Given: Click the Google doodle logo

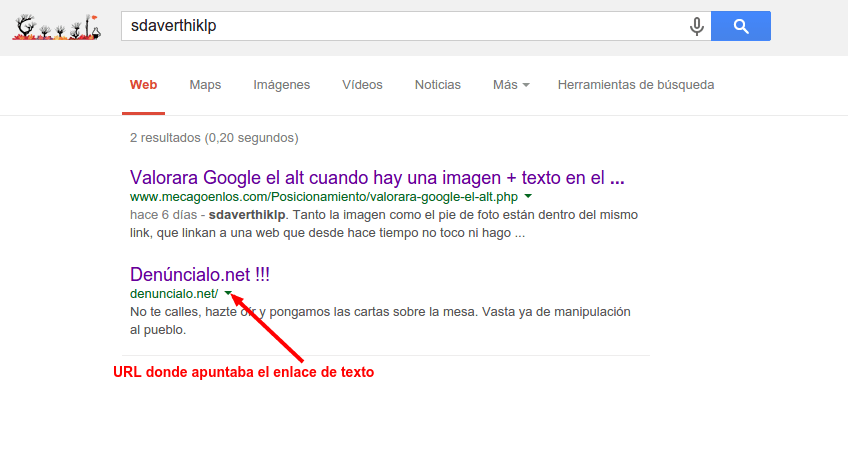Looking at the screenshot, I should coord(57,27).
